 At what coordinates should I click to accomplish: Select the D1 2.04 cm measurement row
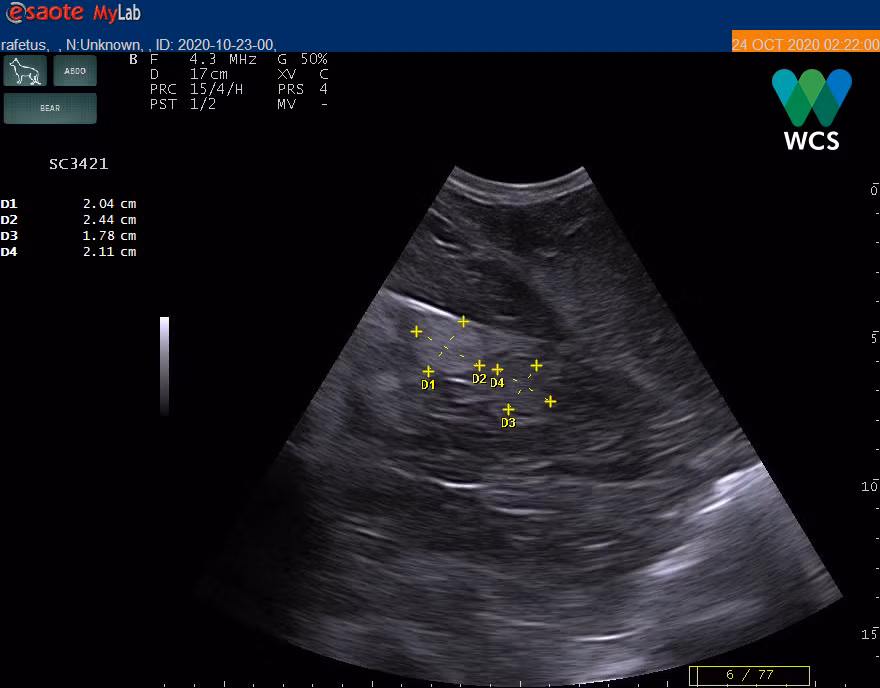(69, 204)
